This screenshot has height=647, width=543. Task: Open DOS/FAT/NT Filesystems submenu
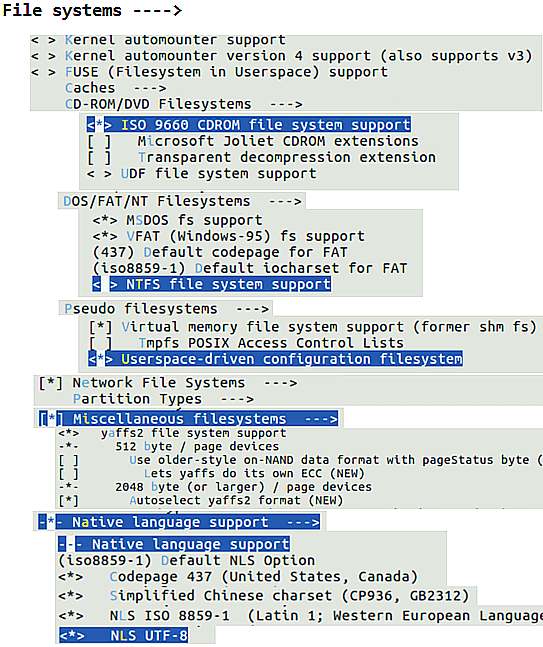pos(182,201)
